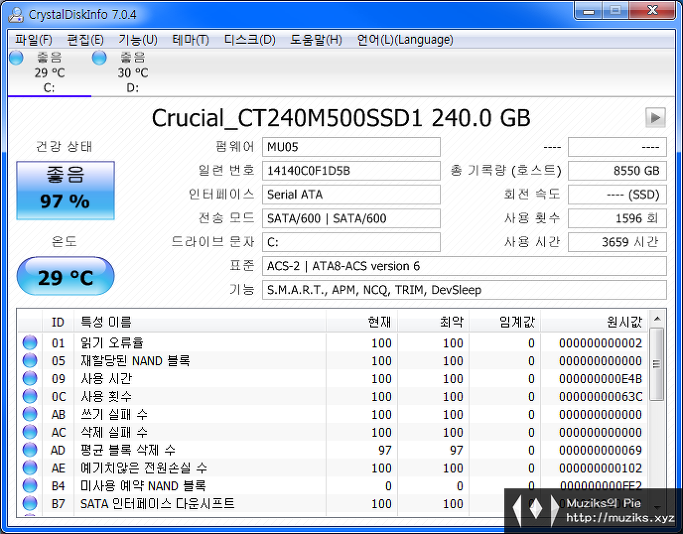Click status icon of row 0C 사용 횟수
The width and height of the screenshot is (683, 534).
tap(30, 396)
